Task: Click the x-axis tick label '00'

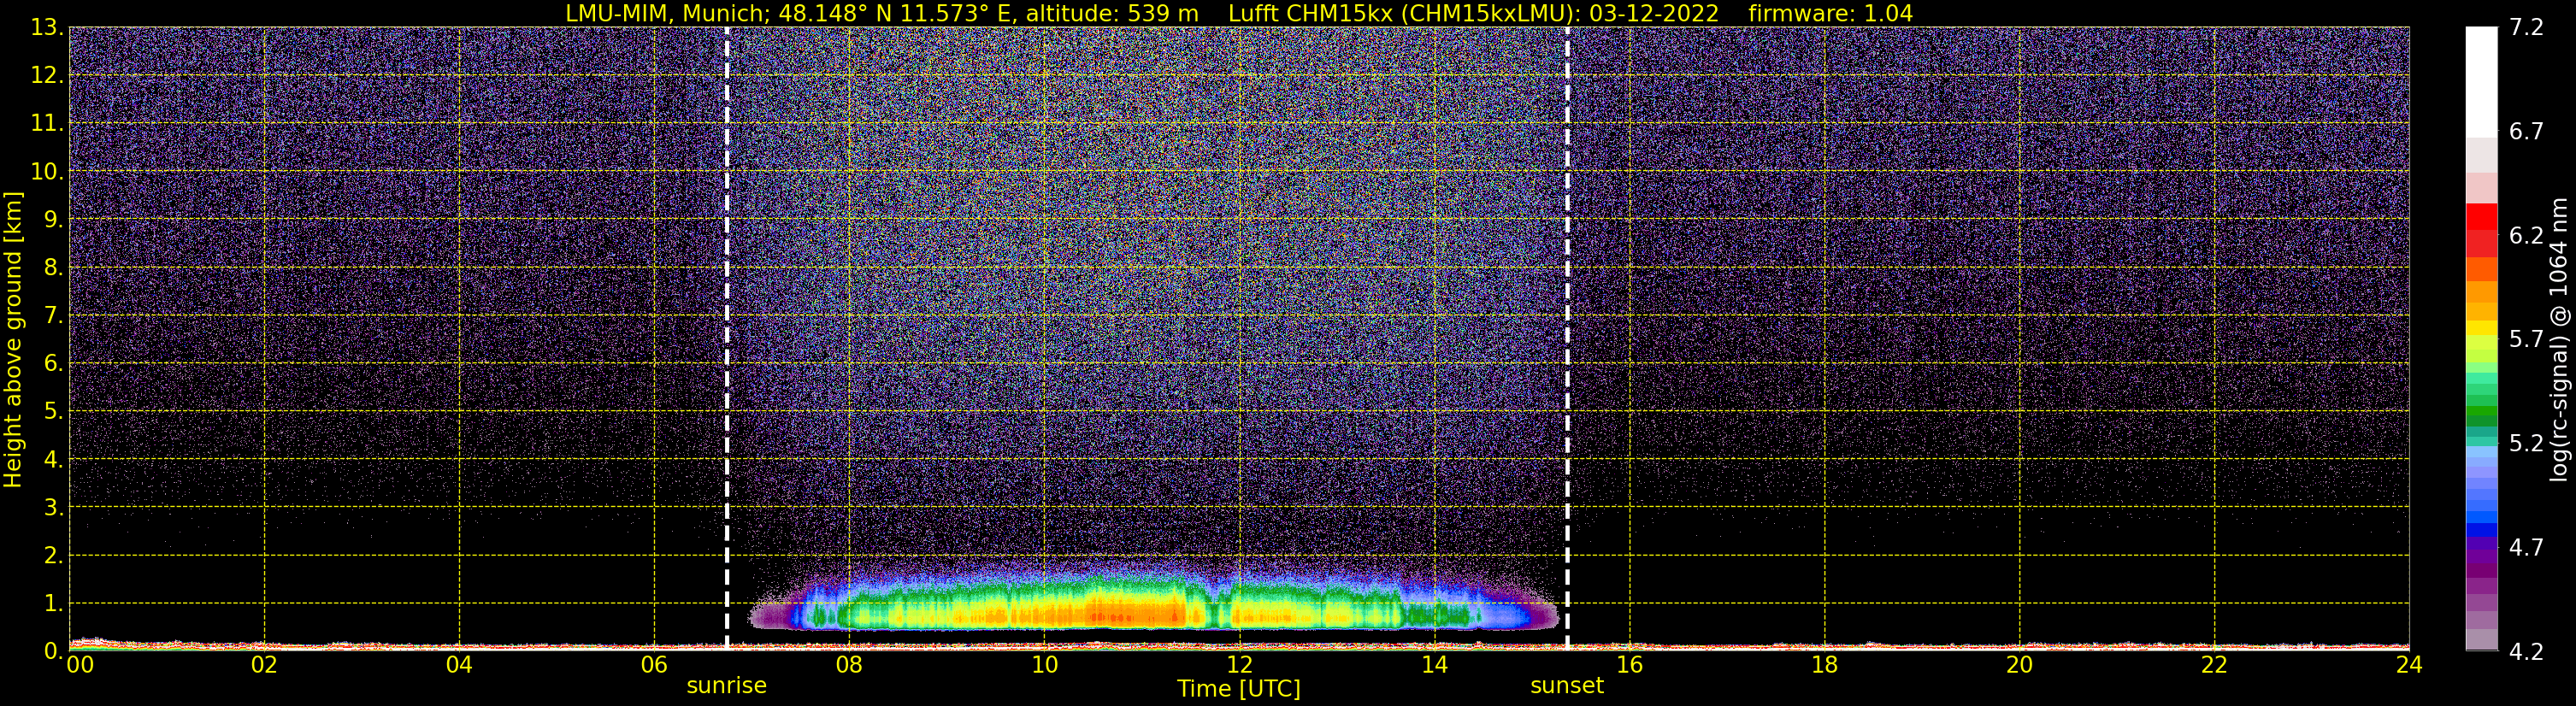Action: [x=80, y=665]
